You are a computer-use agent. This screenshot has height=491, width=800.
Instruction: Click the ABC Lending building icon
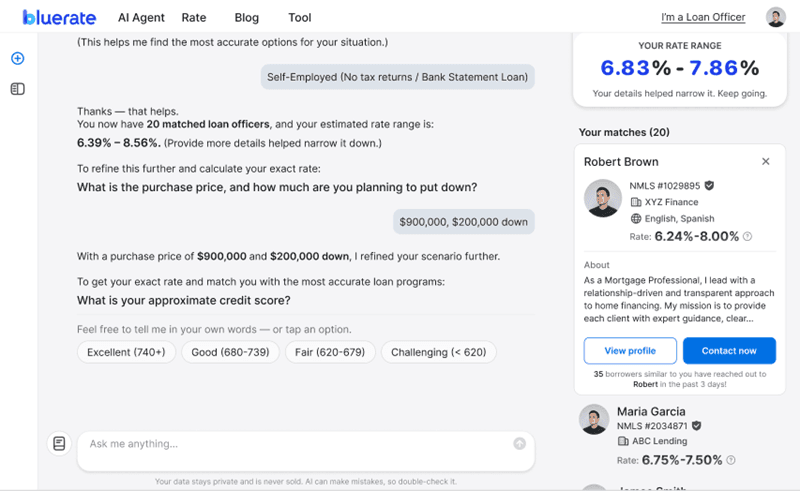623,440
